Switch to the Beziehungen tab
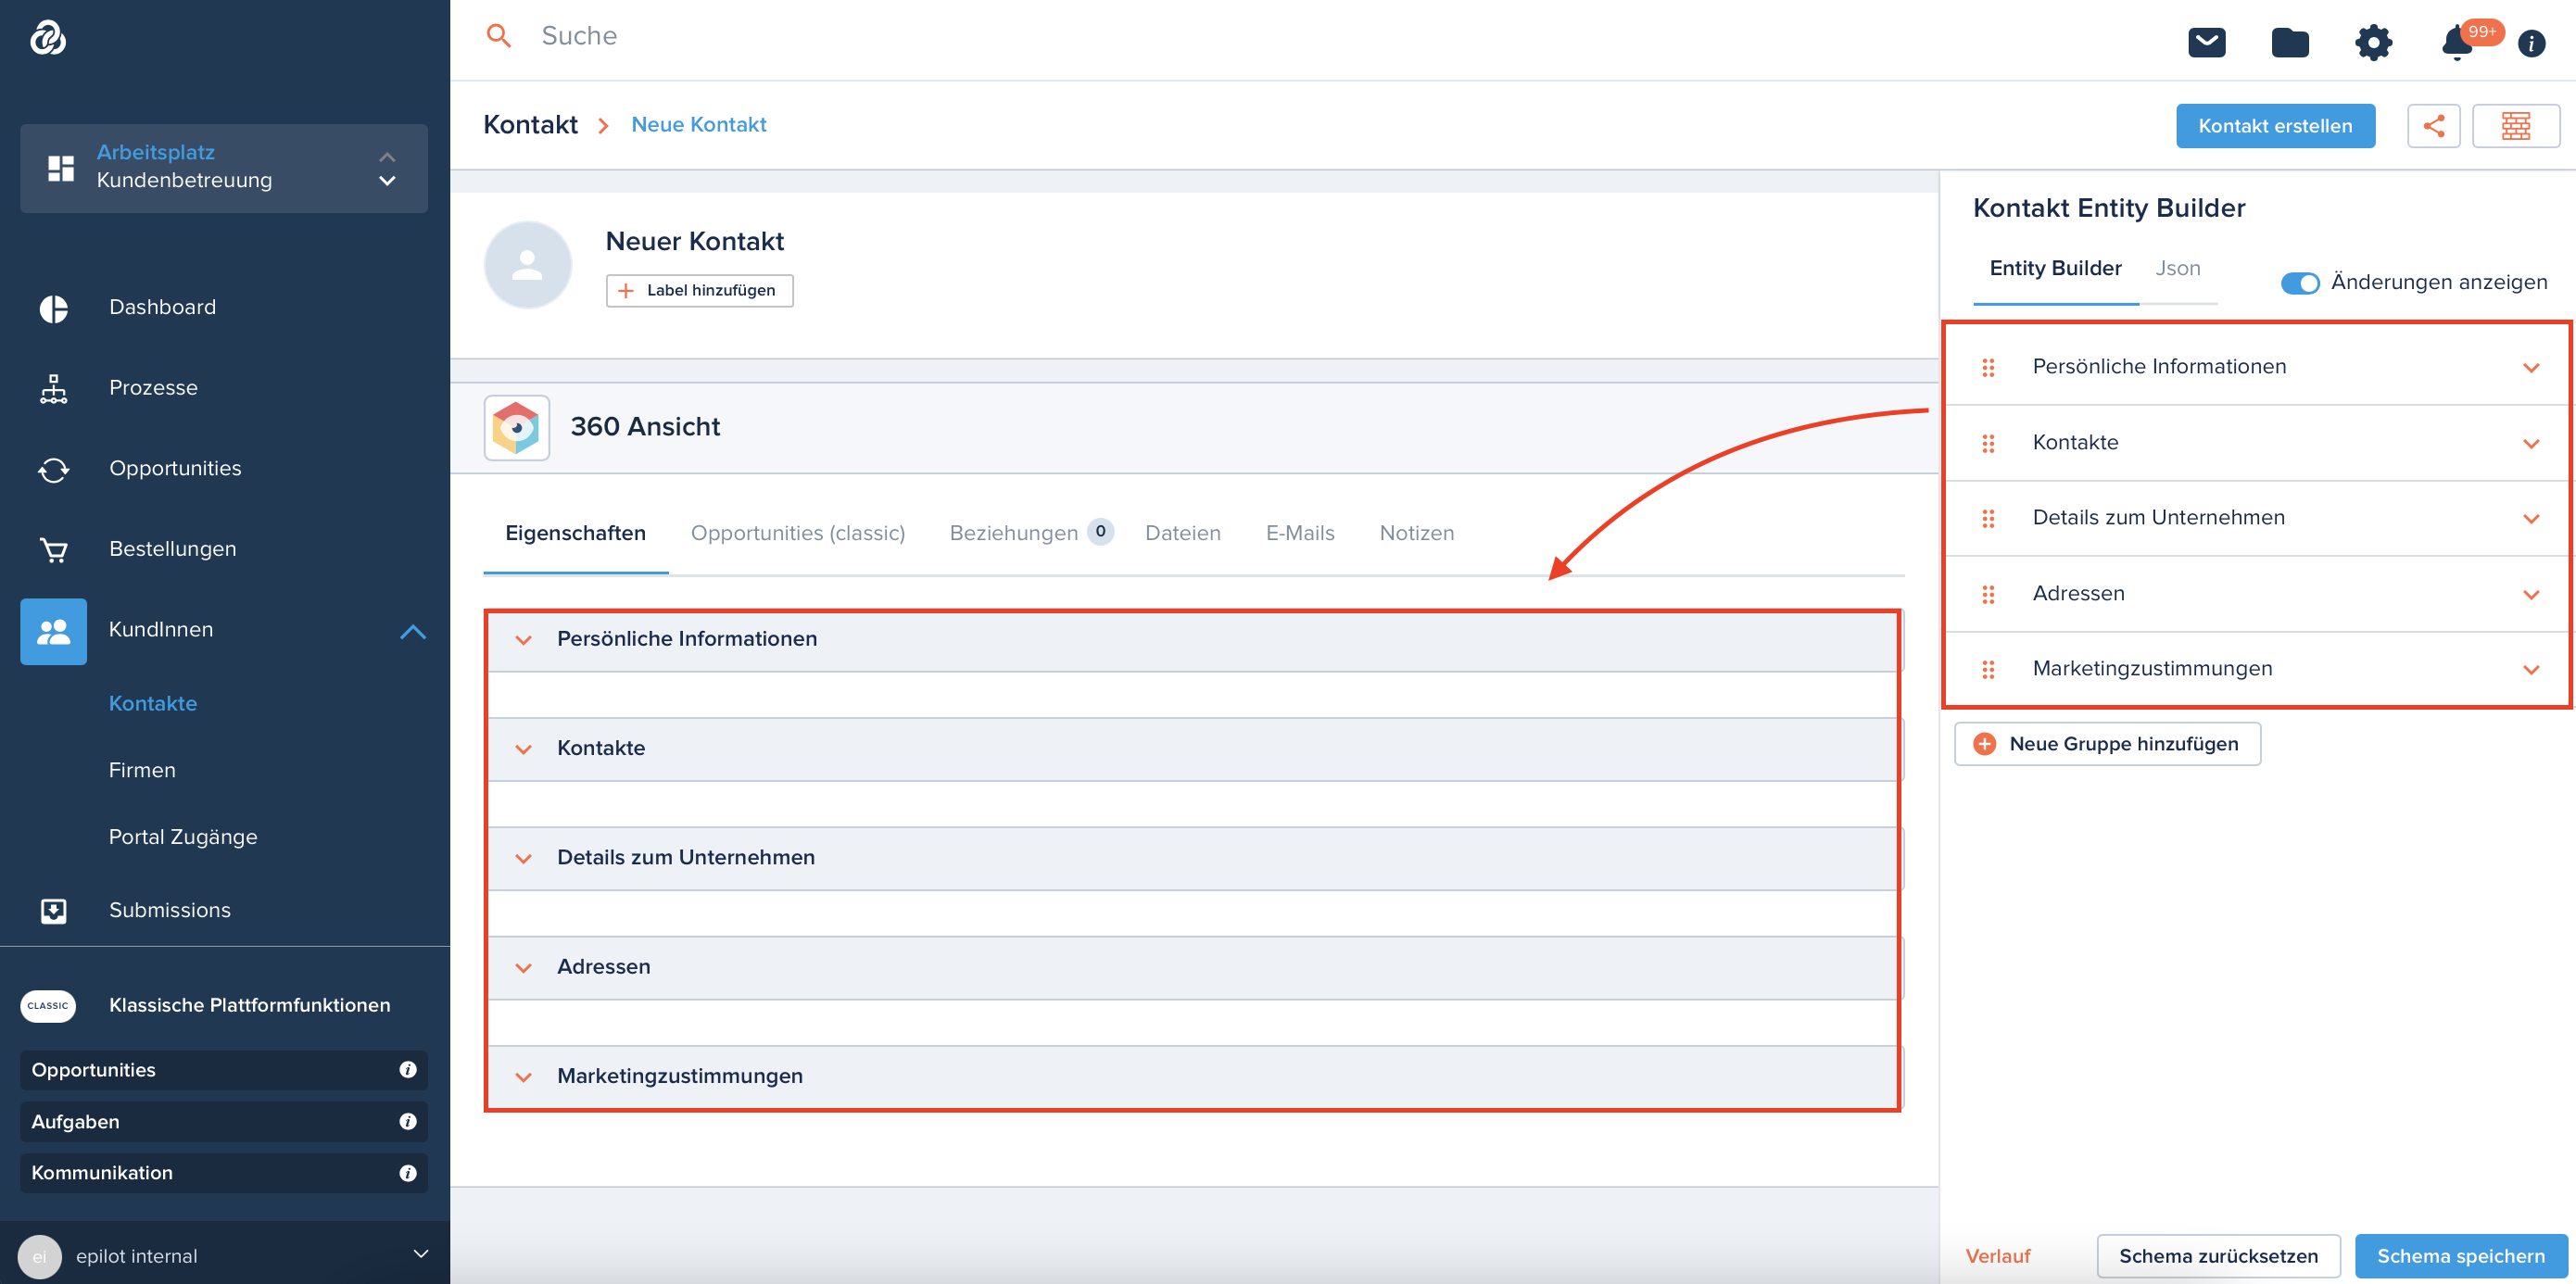 pyautogui.click(x=1014, y=534)
